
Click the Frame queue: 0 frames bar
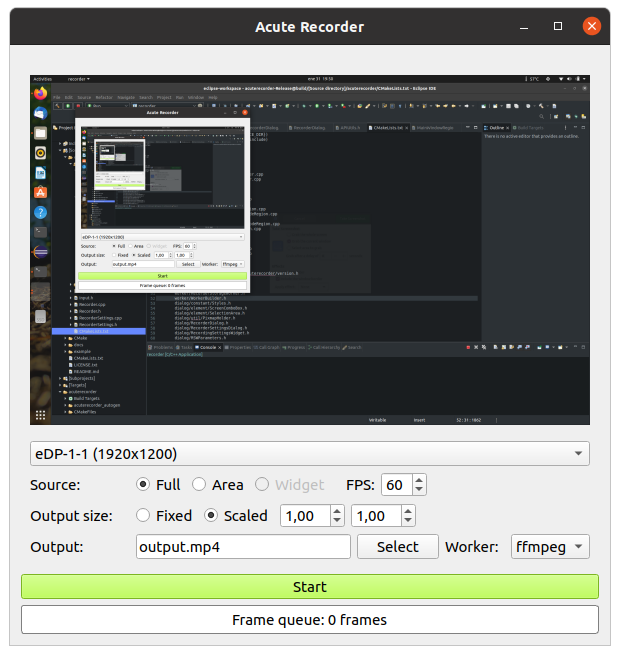(x=310, y=619)
